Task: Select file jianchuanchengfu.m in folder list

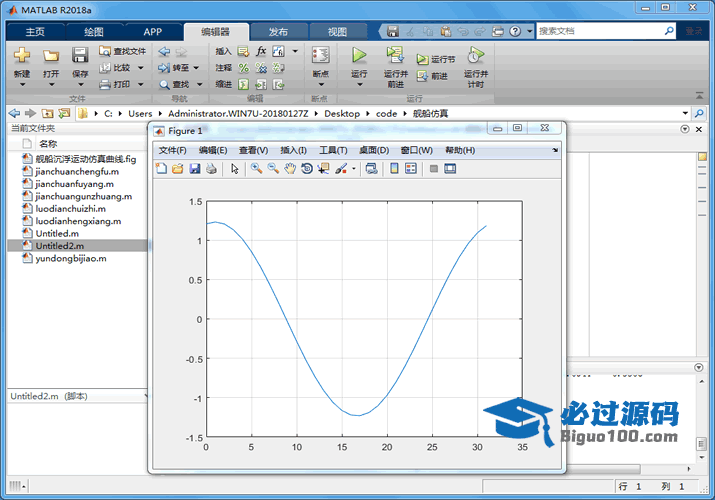Action: [x=78, y=171]
